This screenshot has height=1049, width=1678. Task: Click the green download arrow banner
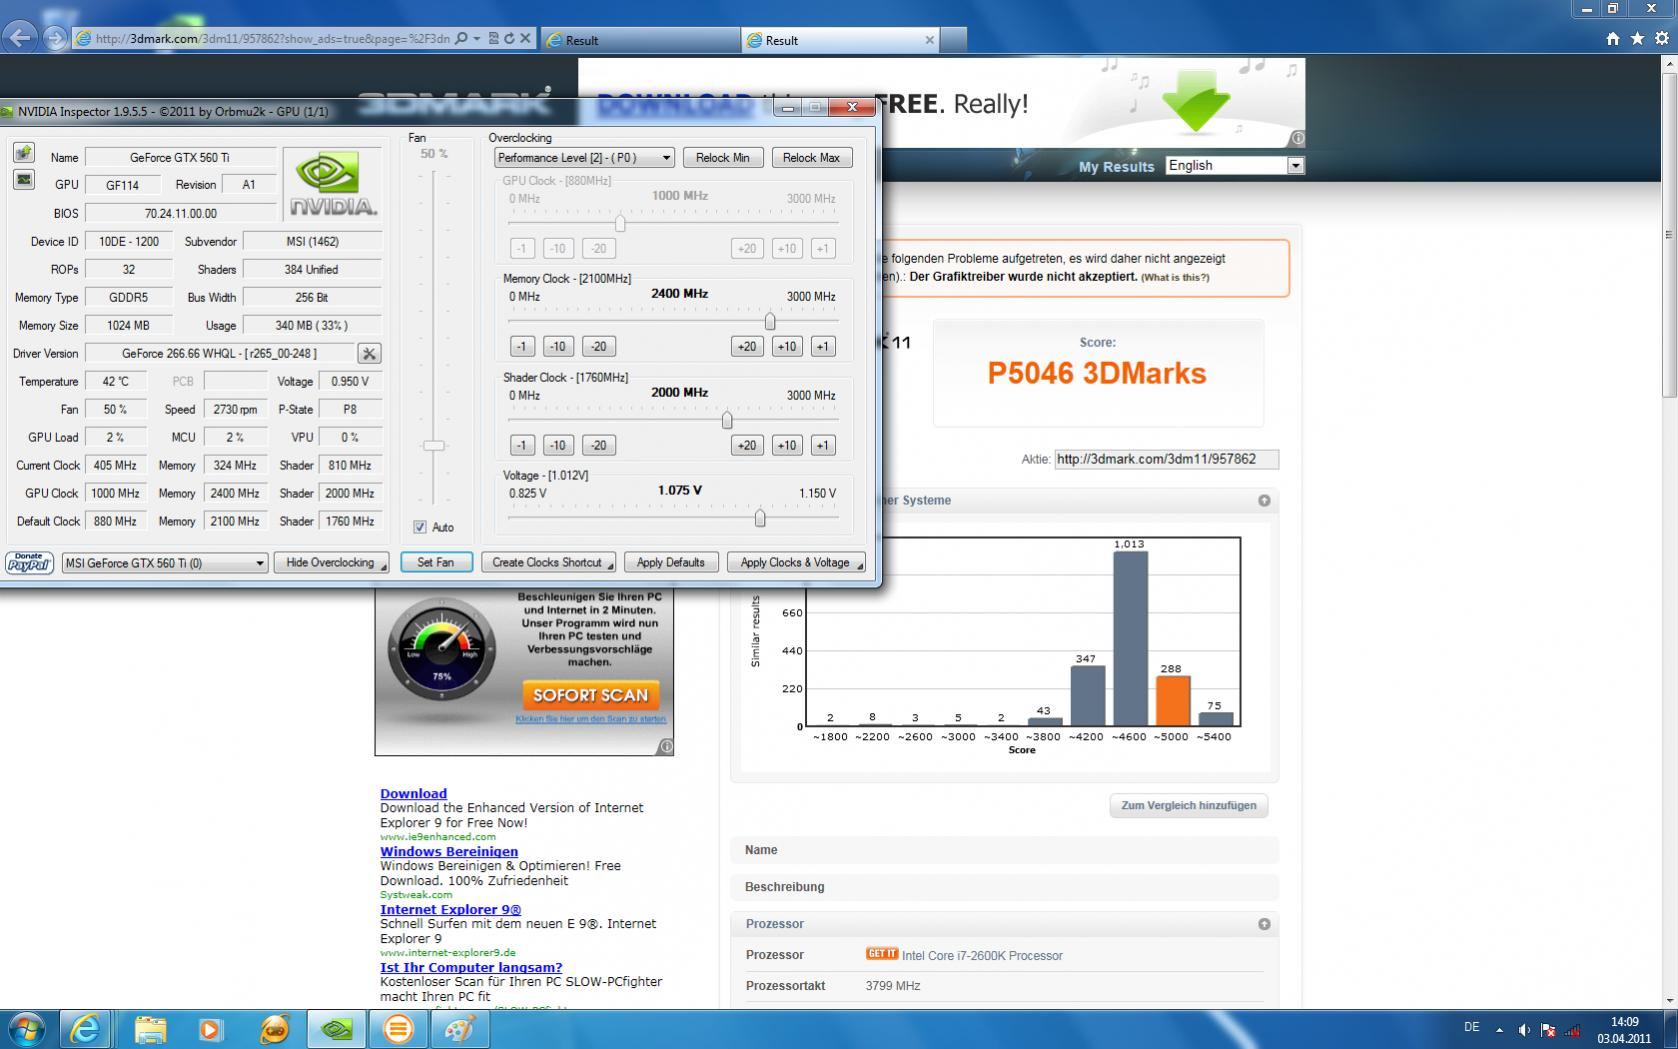pos(1196,100)
